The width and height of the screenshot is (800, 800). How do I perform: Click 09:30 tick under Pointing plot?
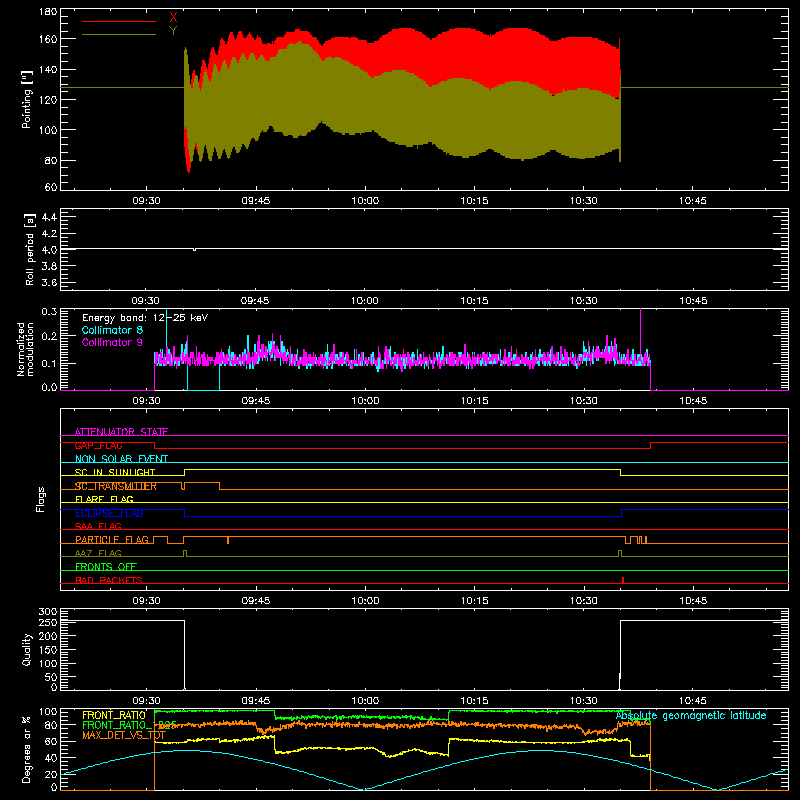pyautogui.click(x=146, y=201)
